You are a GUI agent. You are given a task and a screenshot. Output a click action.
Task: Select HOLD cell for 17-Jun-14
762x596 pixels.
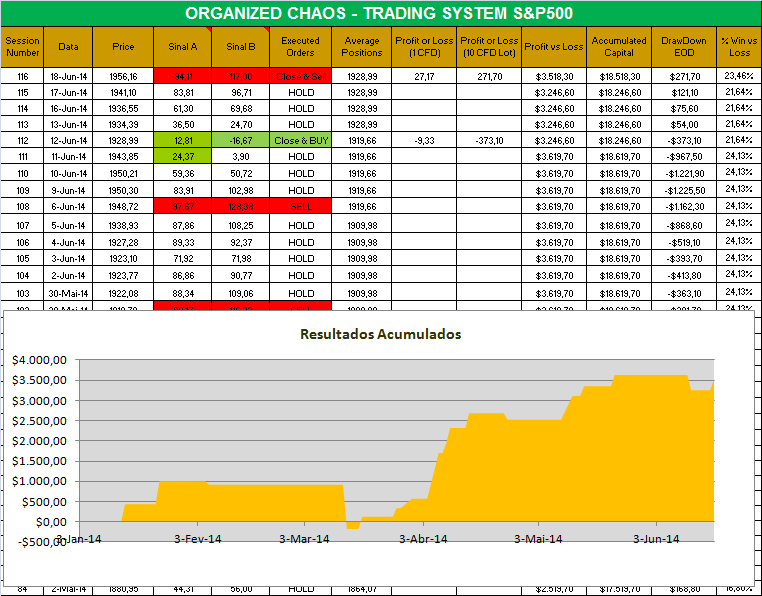[300, 92]
